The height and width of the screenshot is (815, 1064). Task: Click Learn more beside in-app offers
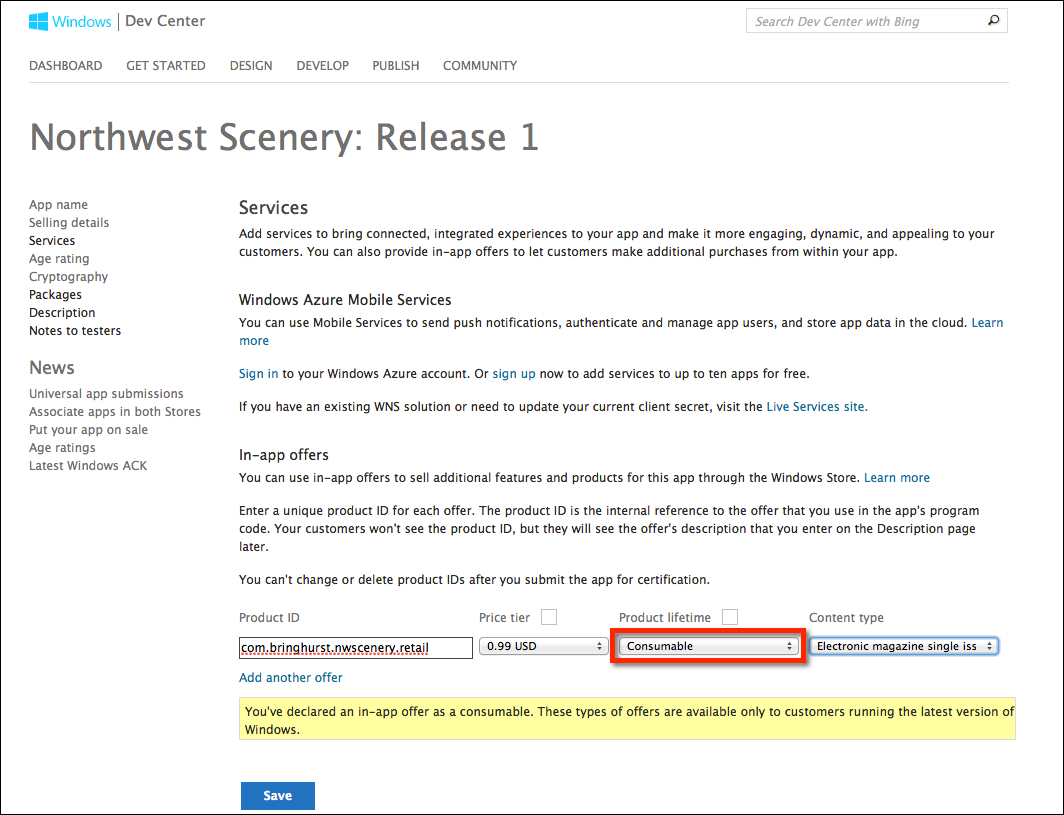(897, 478)
